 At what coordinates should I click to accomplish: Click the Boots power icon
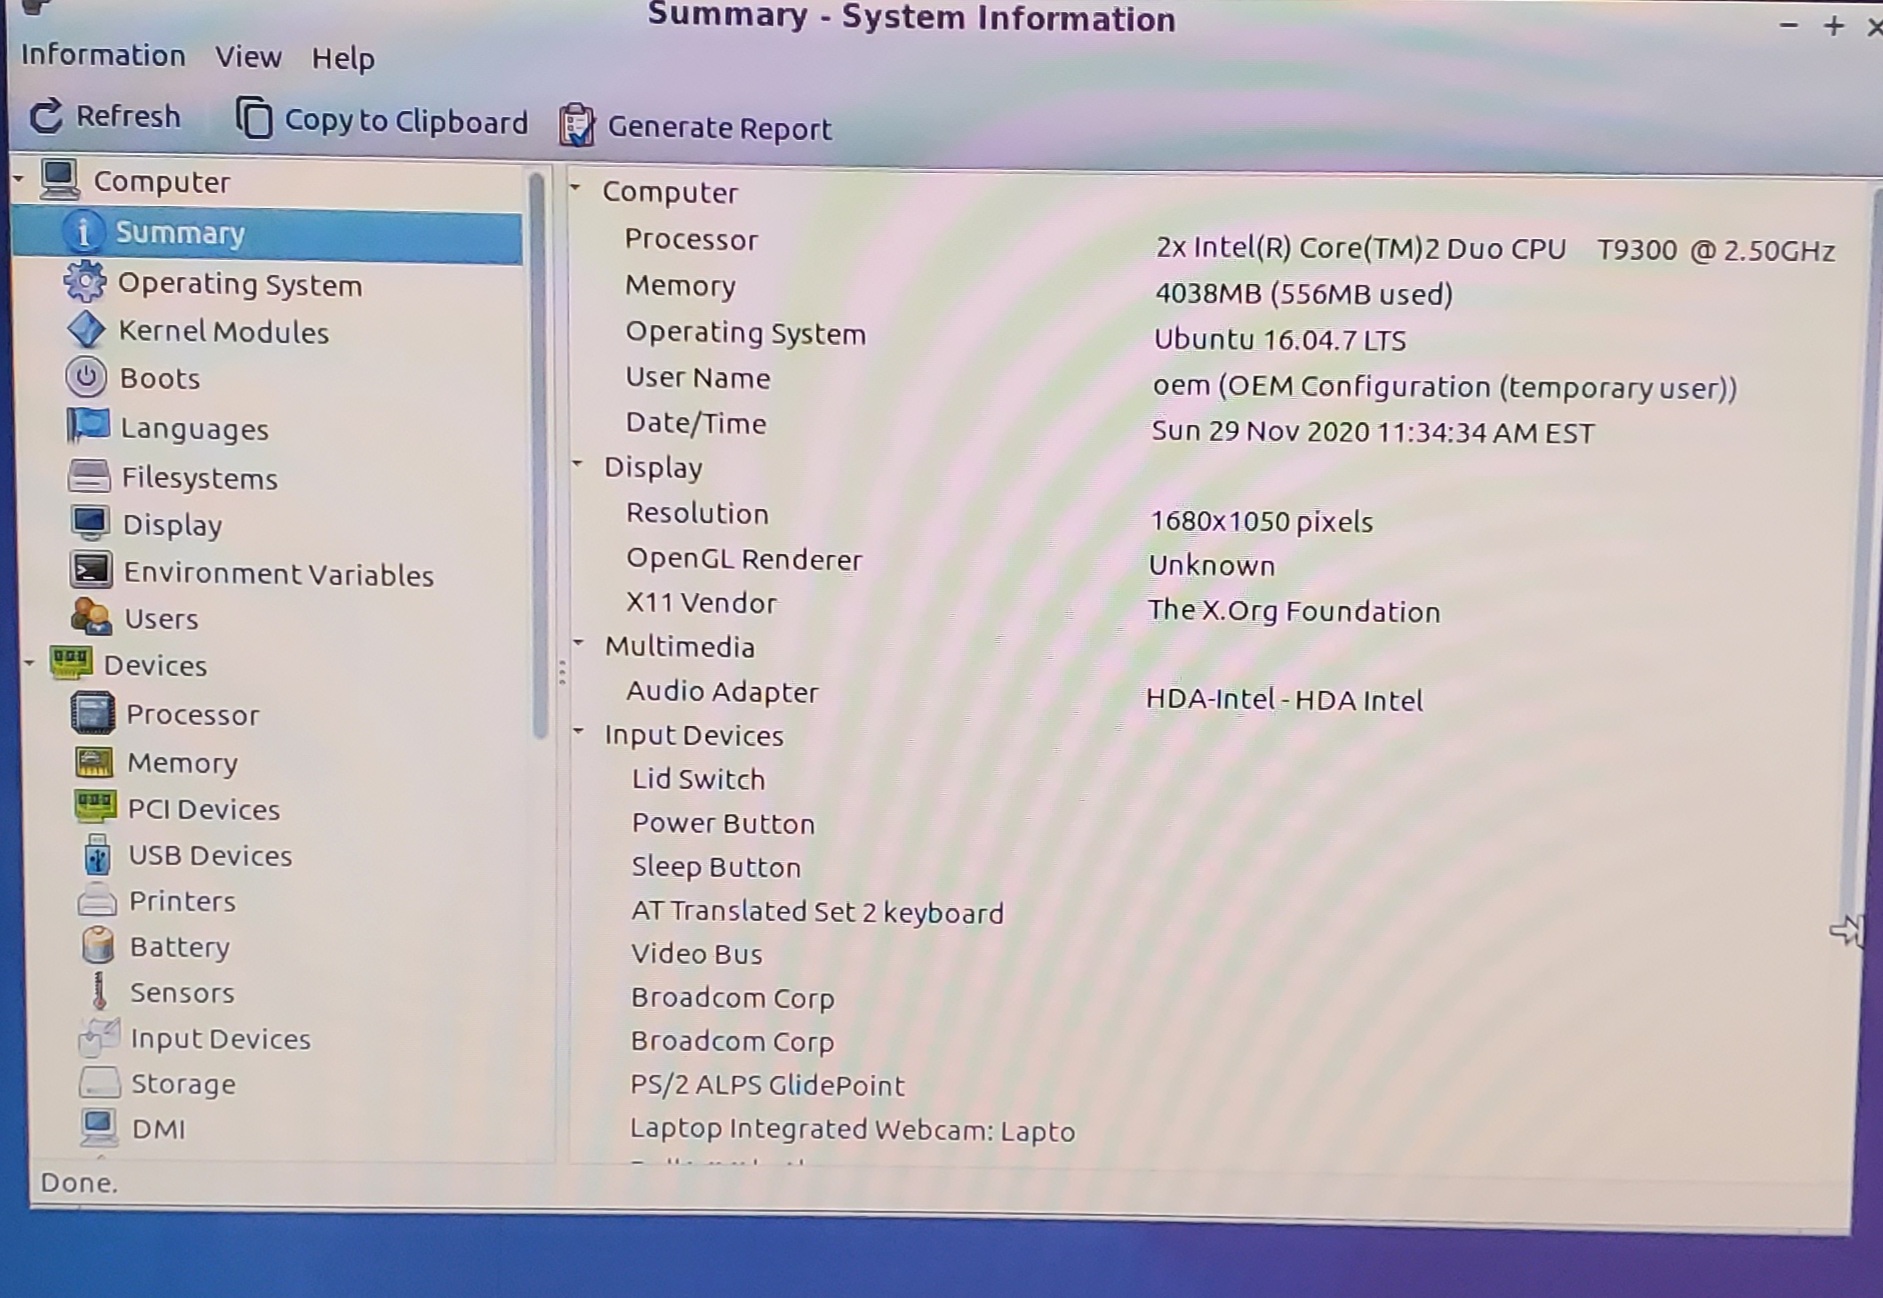[87, 378]
